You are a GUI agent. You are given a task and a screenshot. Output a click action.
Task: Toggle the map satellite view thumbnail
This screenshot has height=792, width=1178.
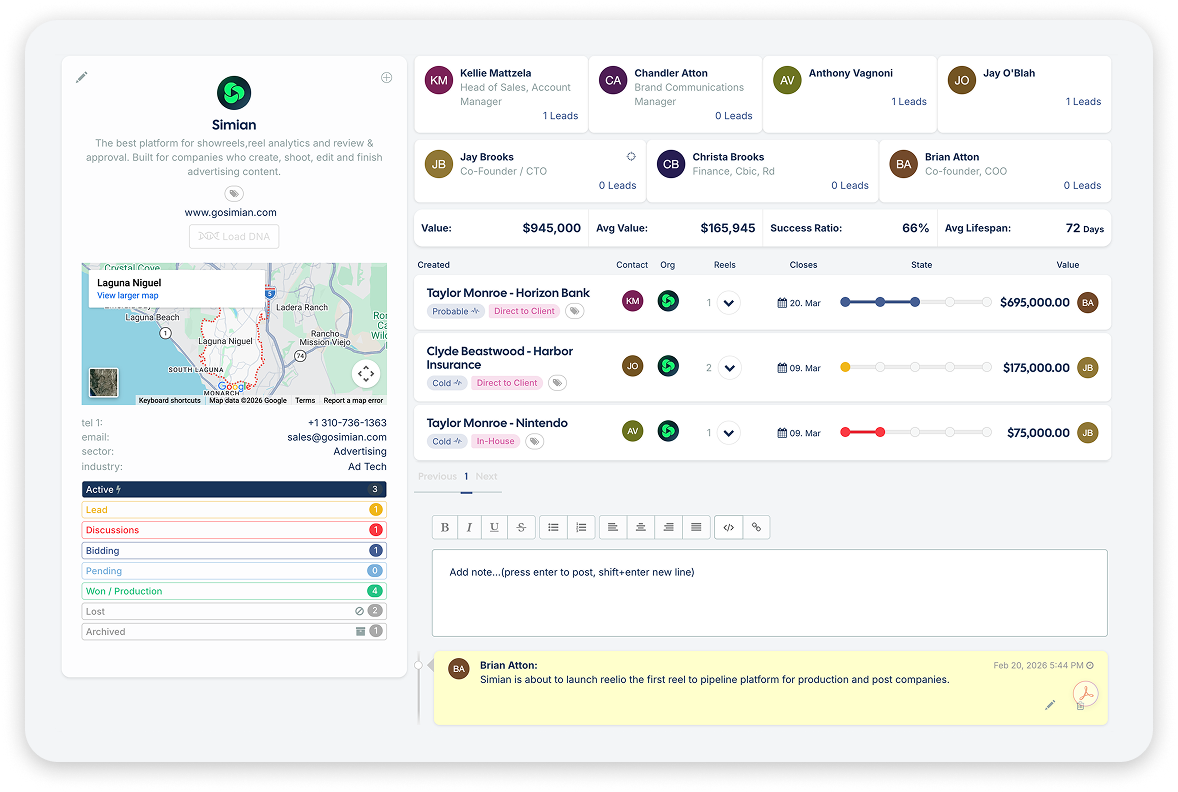[103, 383]
